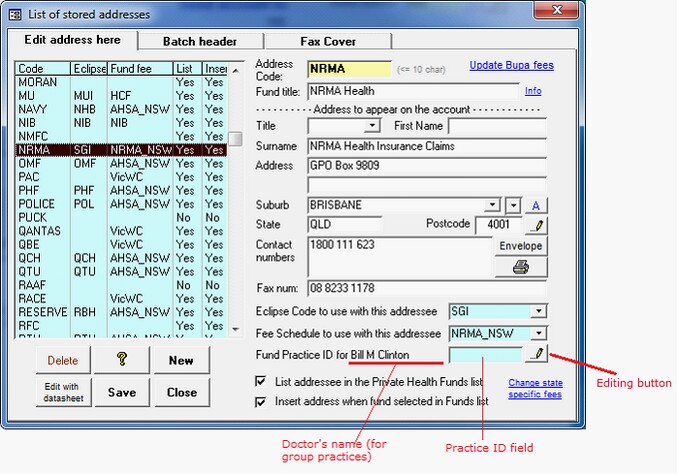
Task: Click the blue A button beside Suburb
Action: coord(536,205)
